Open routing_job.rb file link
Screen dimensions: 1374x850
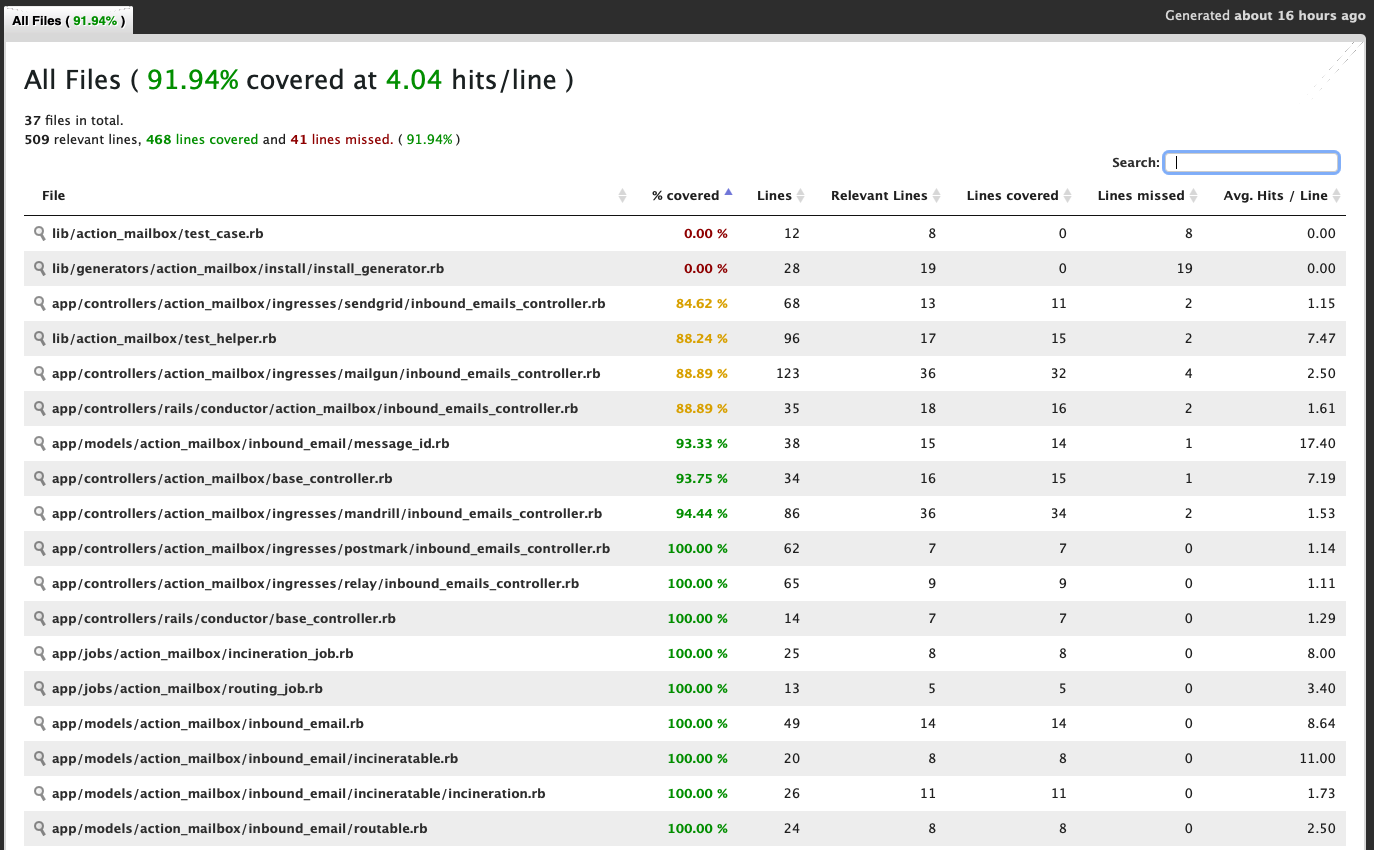click(x=187, y=688)
